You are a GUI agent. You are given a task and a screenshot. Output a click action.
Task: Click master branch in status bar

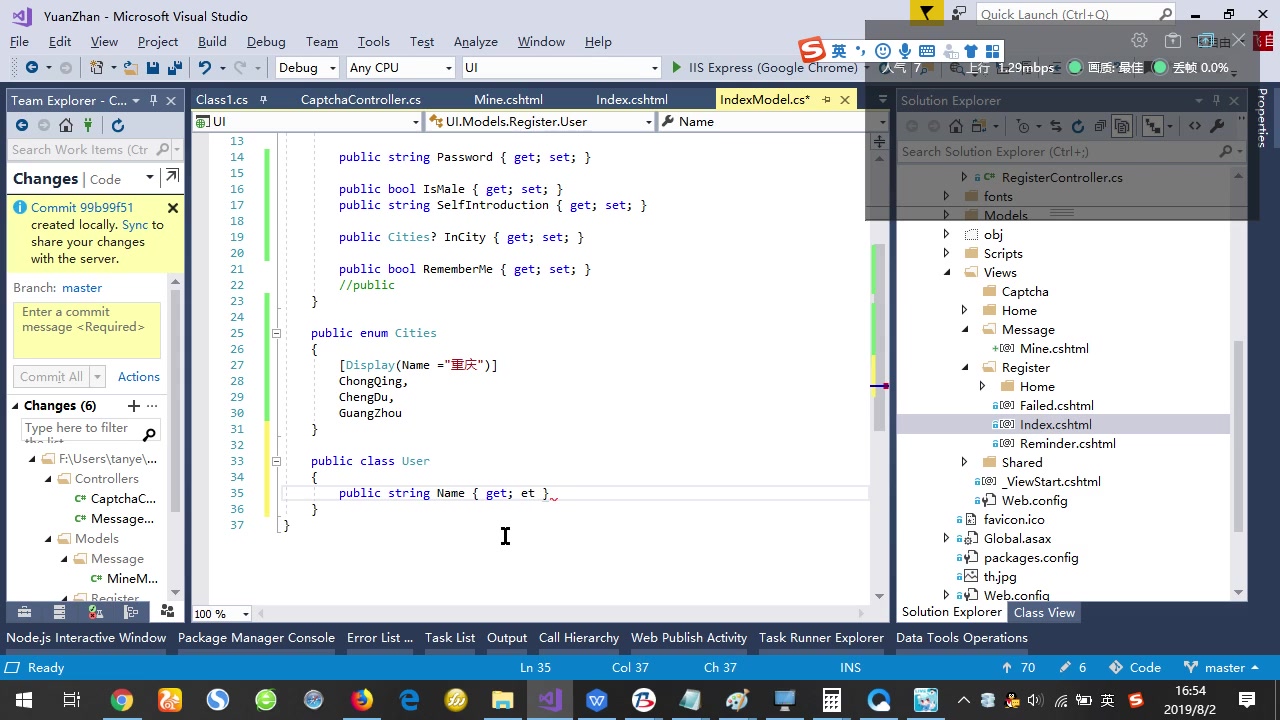[1224, 667]
